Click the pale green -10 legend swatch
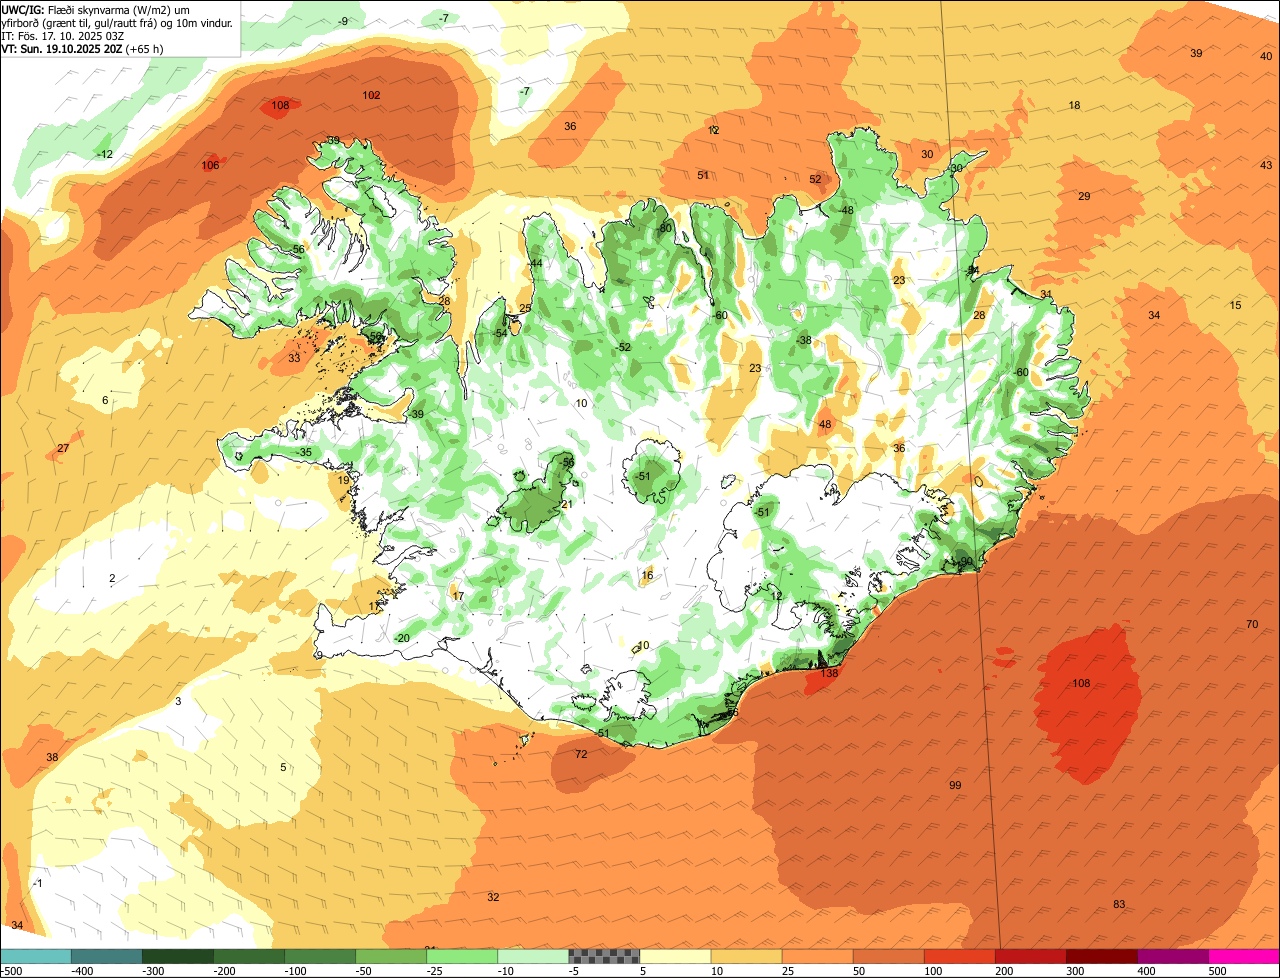Viewport: 1280px width, 978px height. [x=533, y=956]
